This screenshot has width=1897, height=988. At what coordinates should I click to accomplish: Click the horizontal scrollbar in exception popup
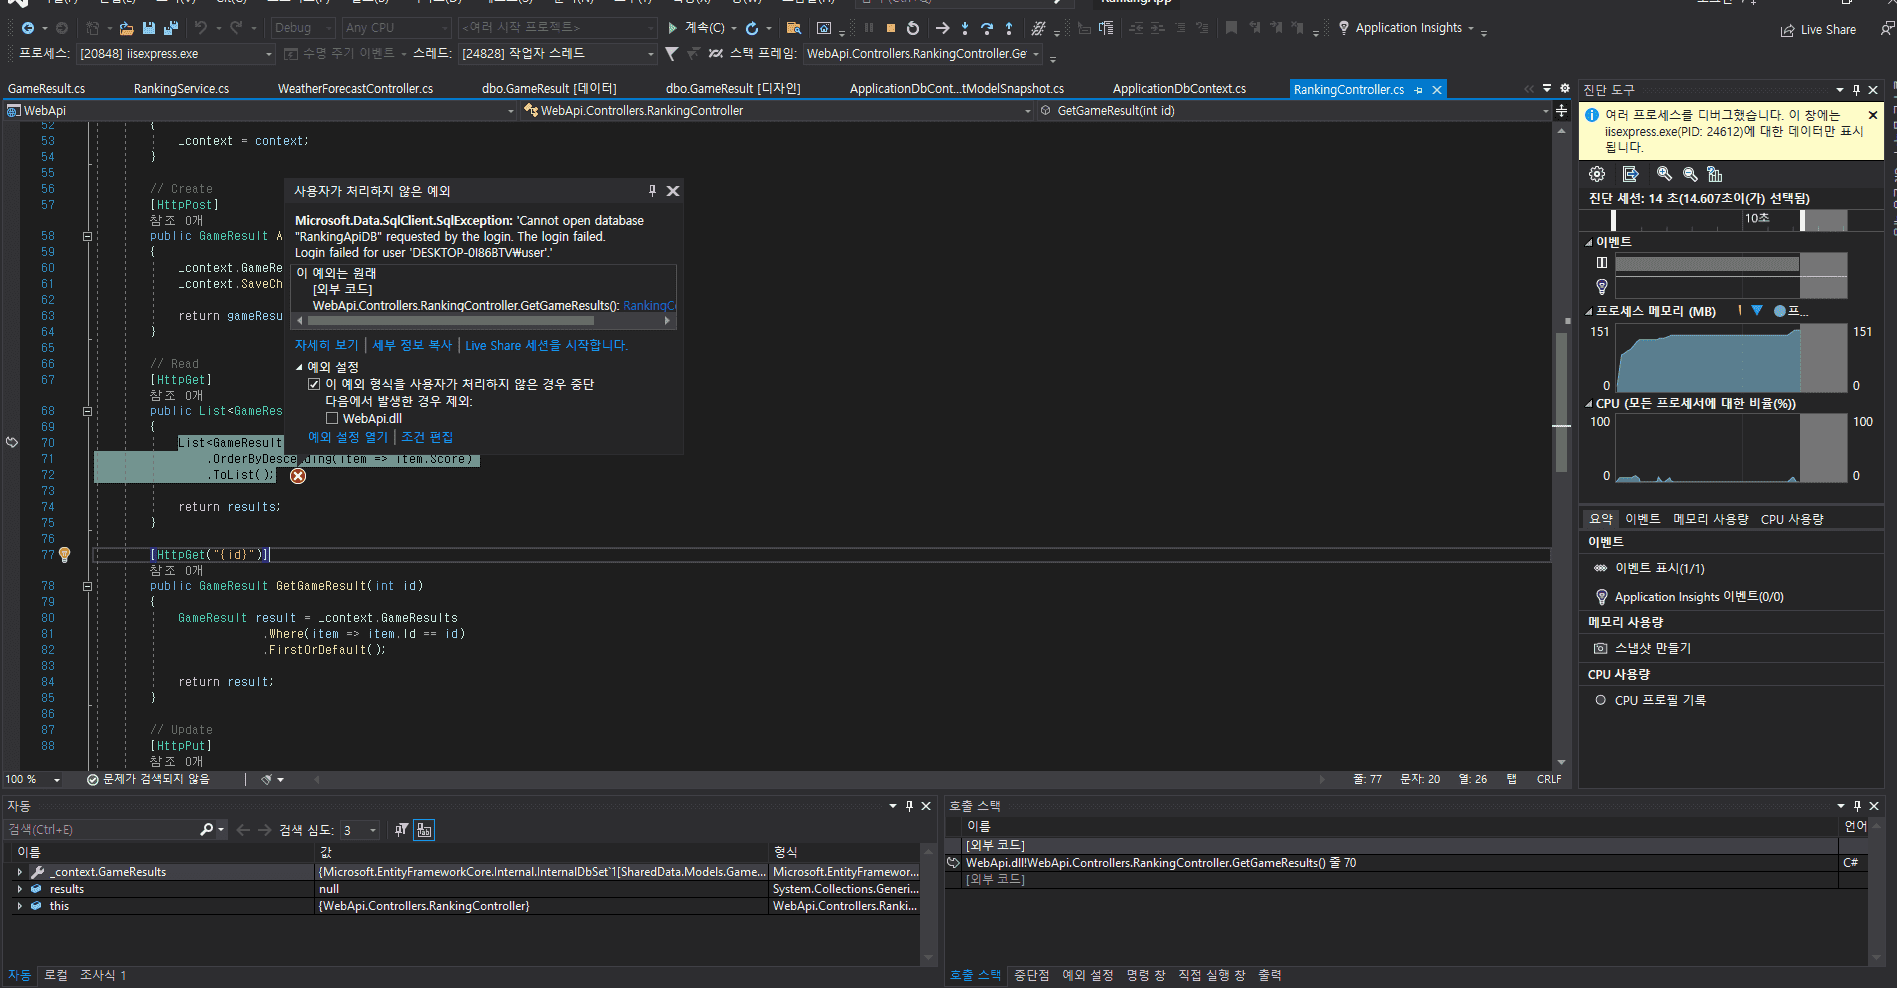[450, 321]
